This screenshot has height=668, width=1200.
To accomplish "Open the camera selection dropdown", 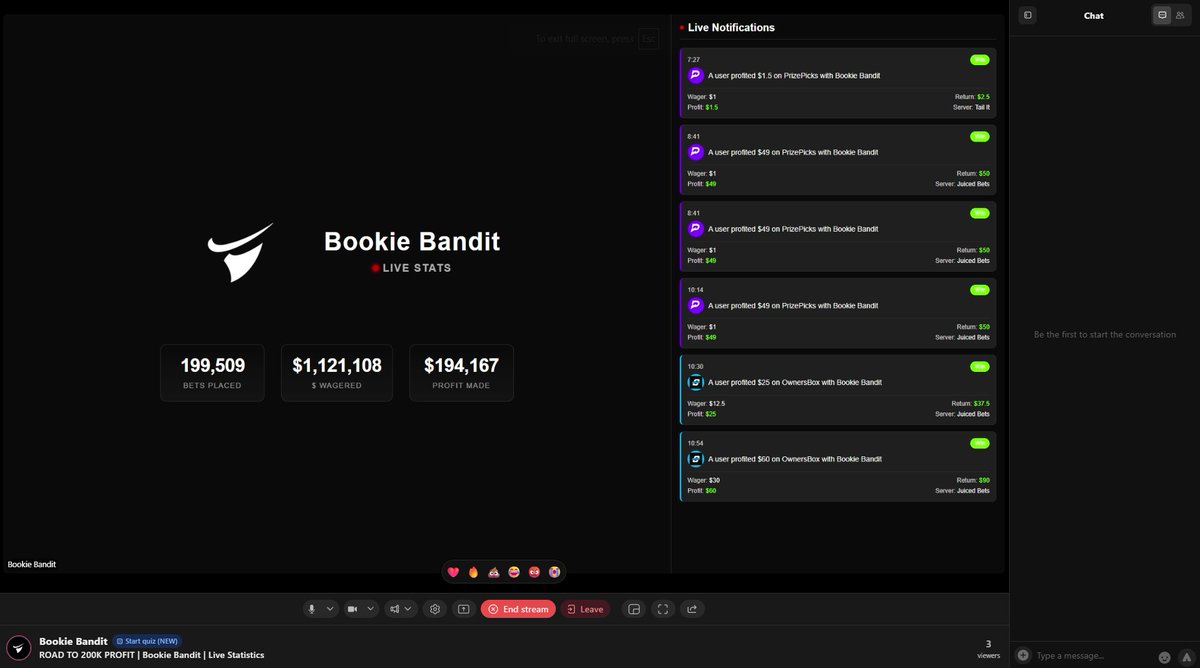I will (370, 608).
